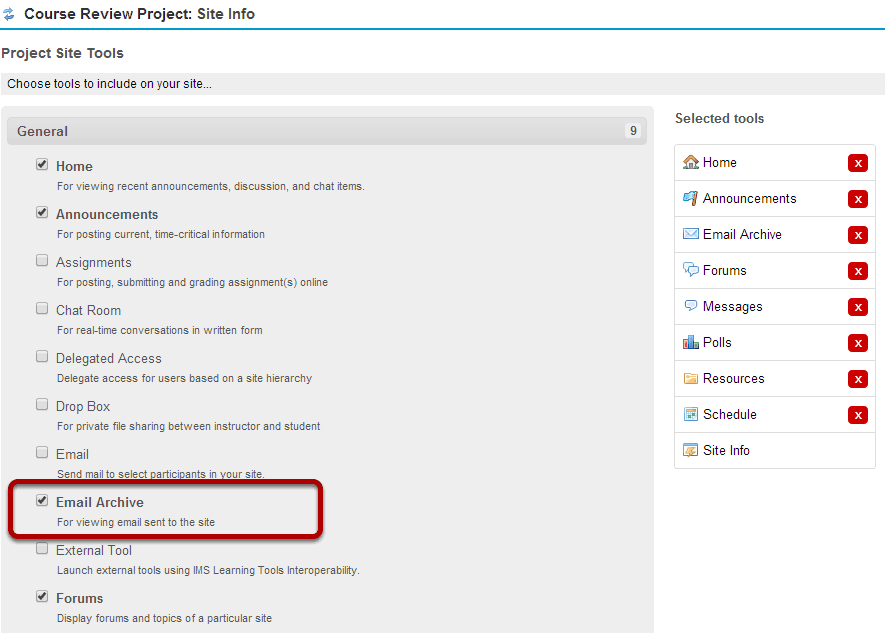Uncheck the Email Archive tool checkbox
The image size is (885, 633).
[42, 500]
